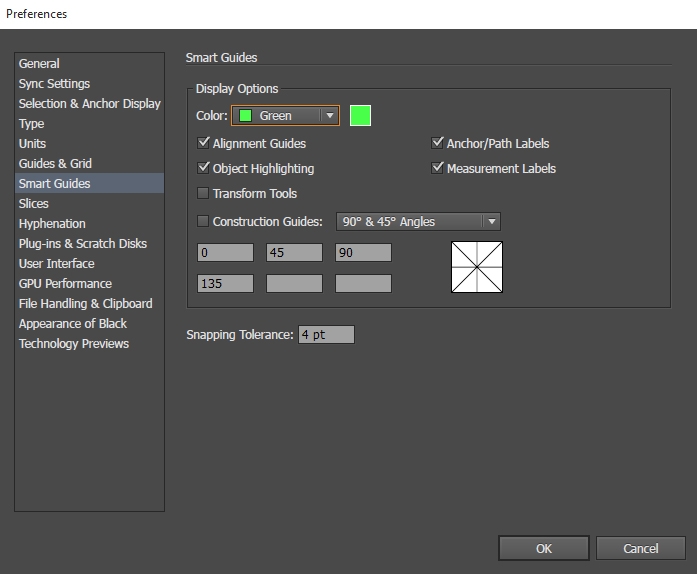Toggle the Measurement Labels checkbox
The width and height of the screenshot is (697, 574).
point(437,168)
